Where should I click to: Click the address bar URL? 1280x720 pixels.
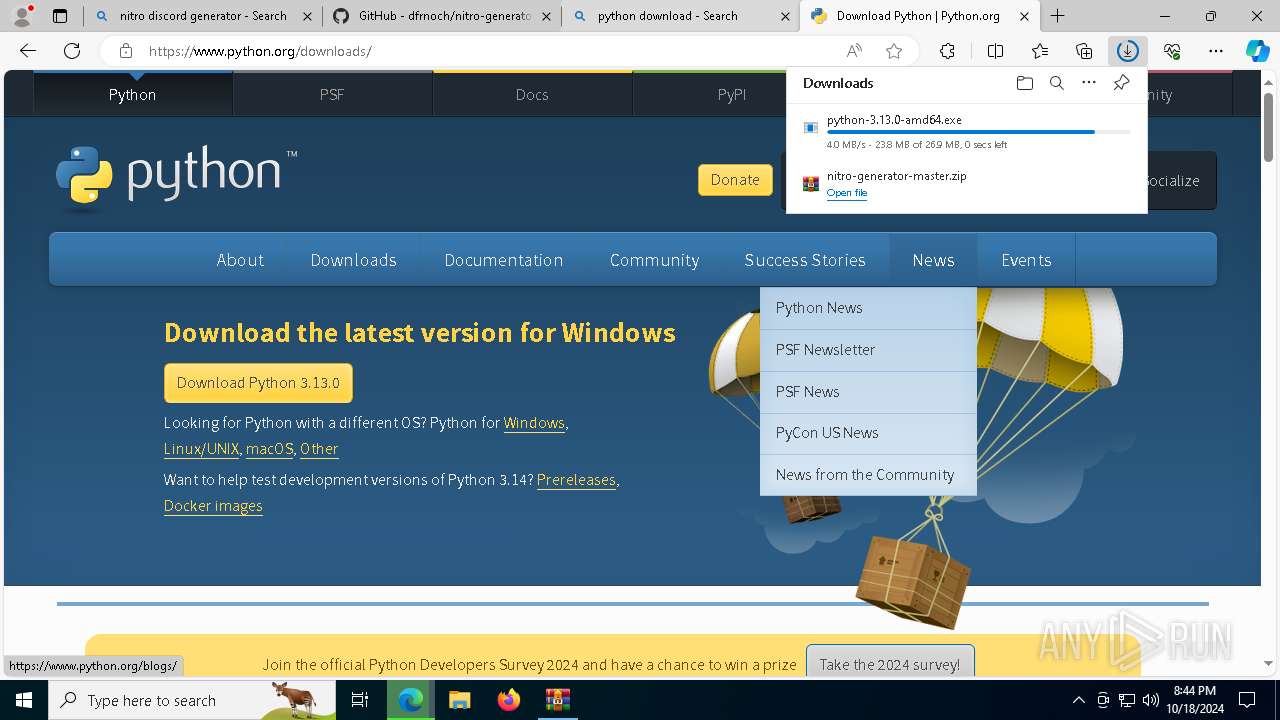(260, 51)
